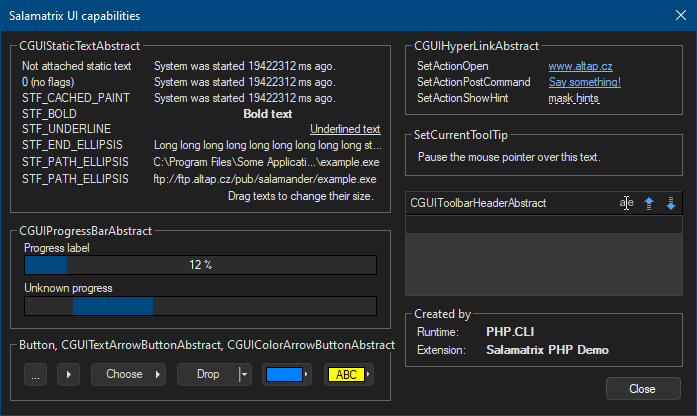Viewport: 697px width, 416px height.
Task: Click the window title bar text
Action: coord(74,16)
